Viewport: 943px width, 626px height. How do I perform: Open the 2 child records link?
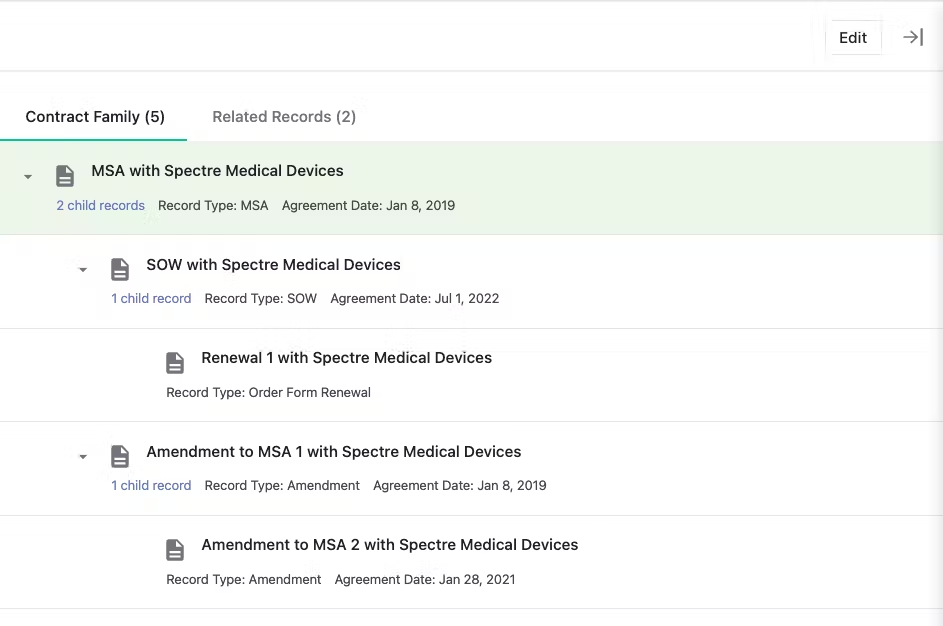point(100,206)
